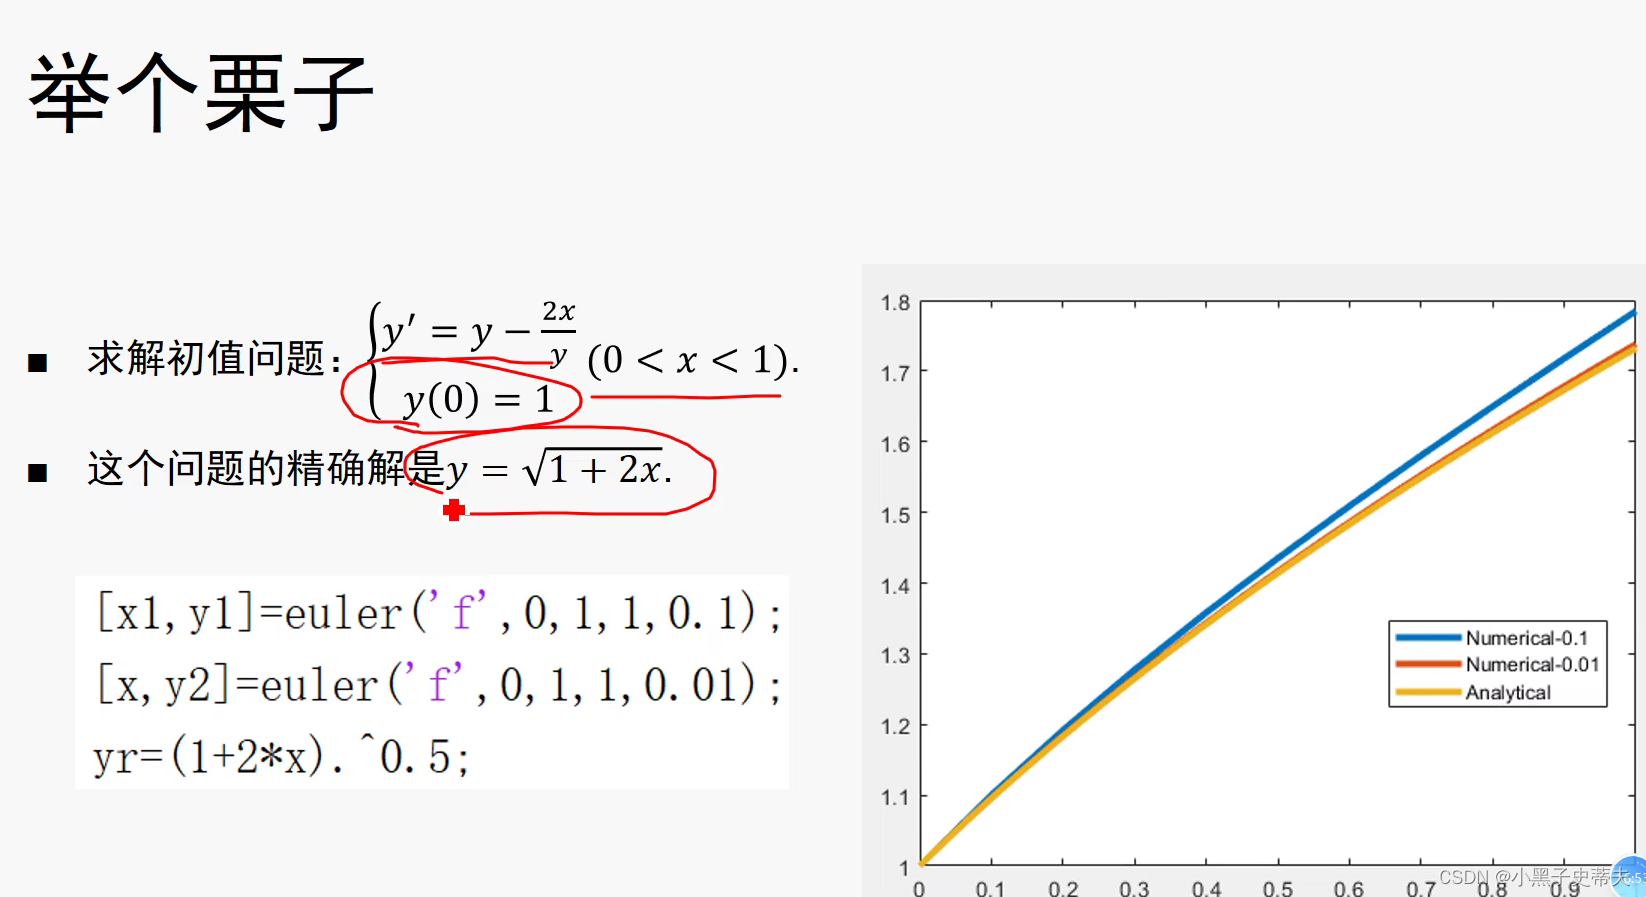Click legend entry Numerical-0.1

click(x=1526, y=638)
